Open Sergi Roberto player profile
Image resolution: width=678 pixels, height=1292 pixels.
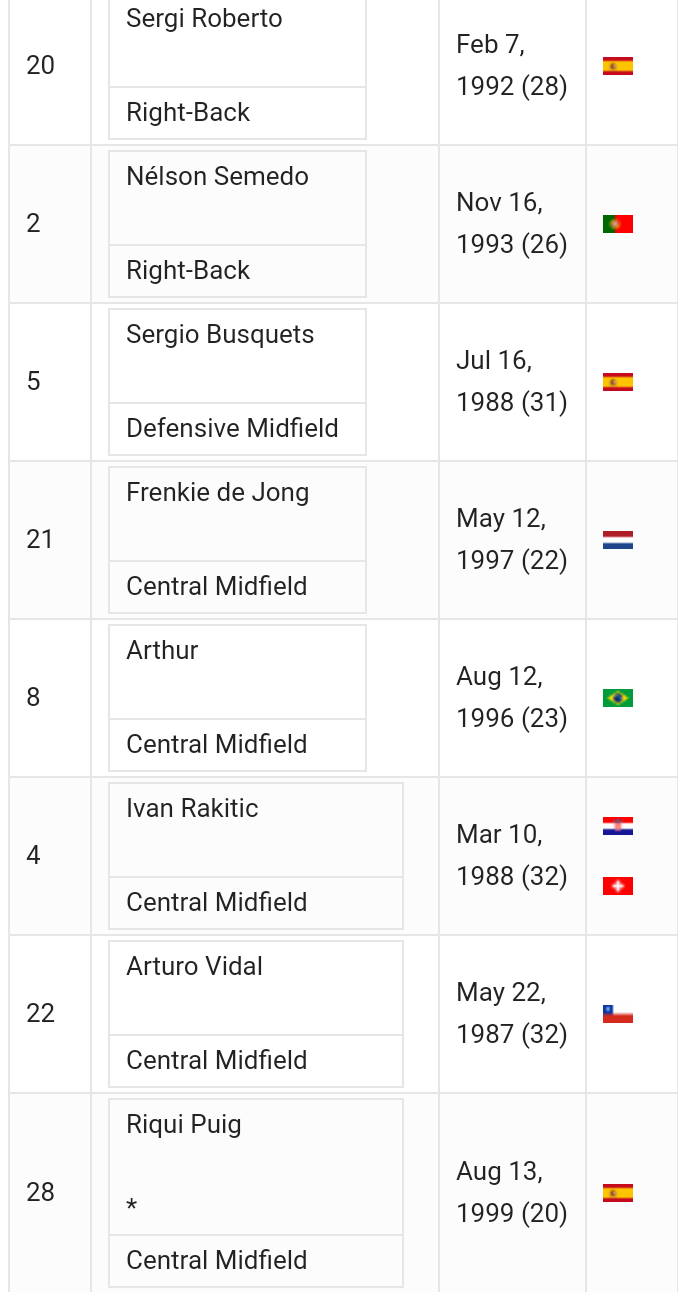[x=204, y=19]
